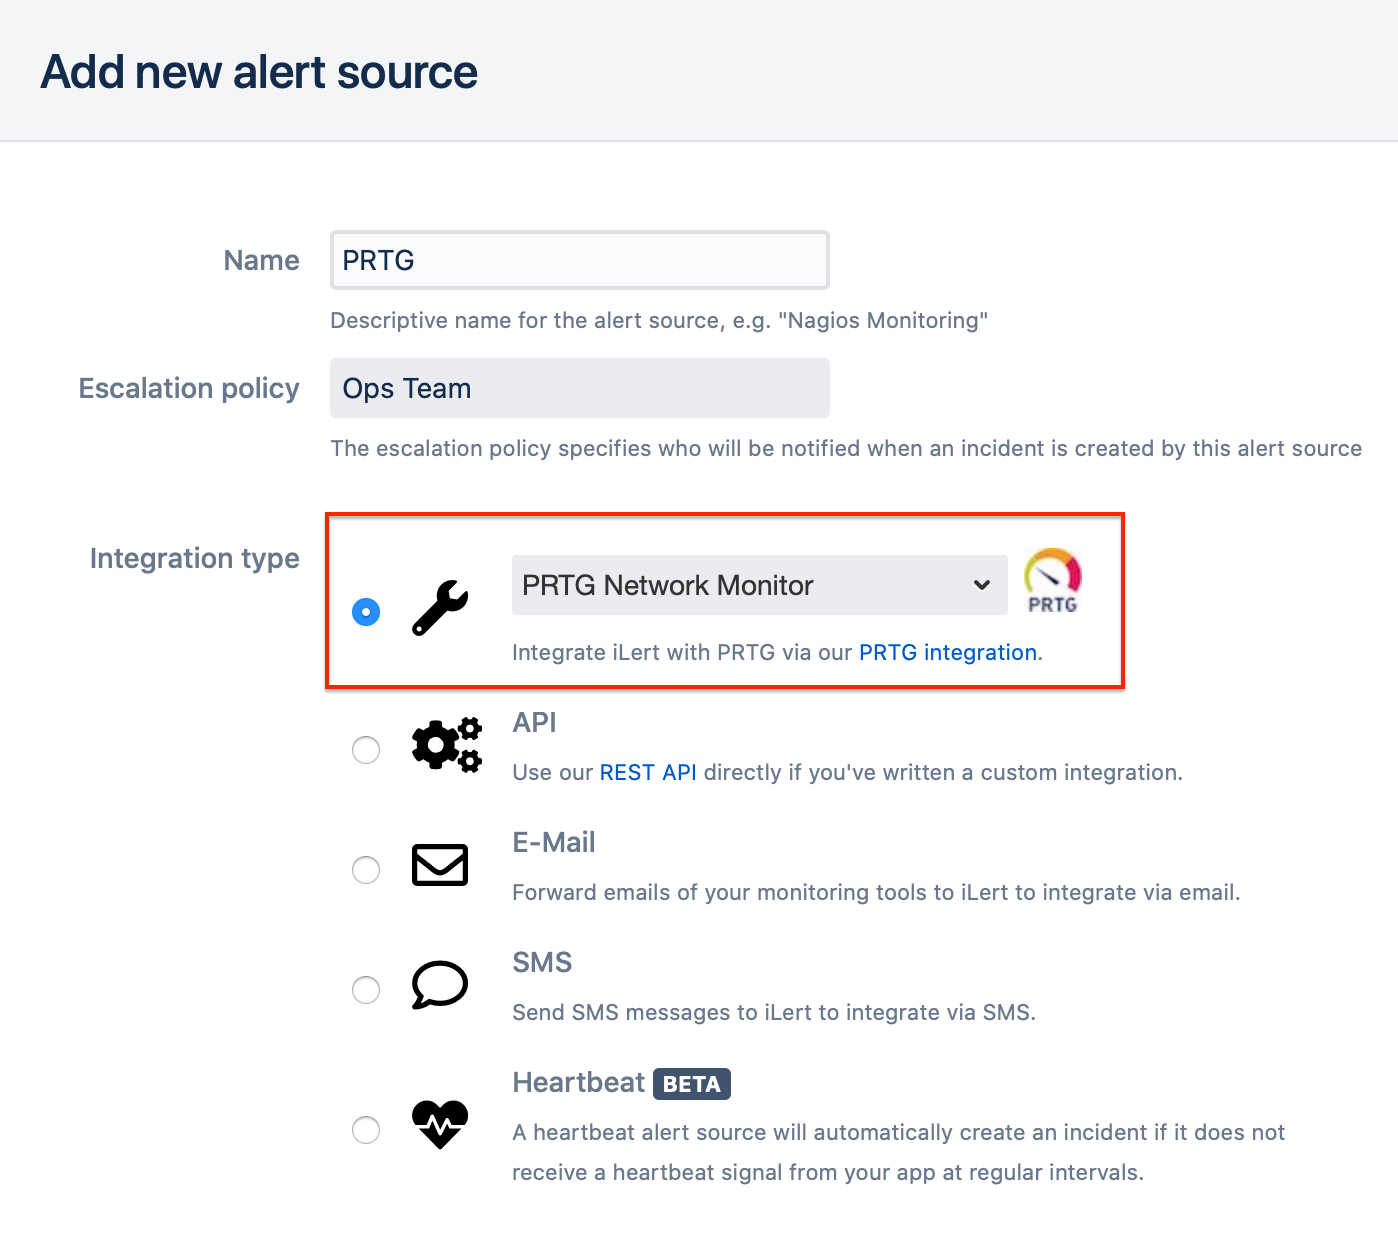Click the API gears icon
This screenshot has width=1398, height=1234.
447,745
